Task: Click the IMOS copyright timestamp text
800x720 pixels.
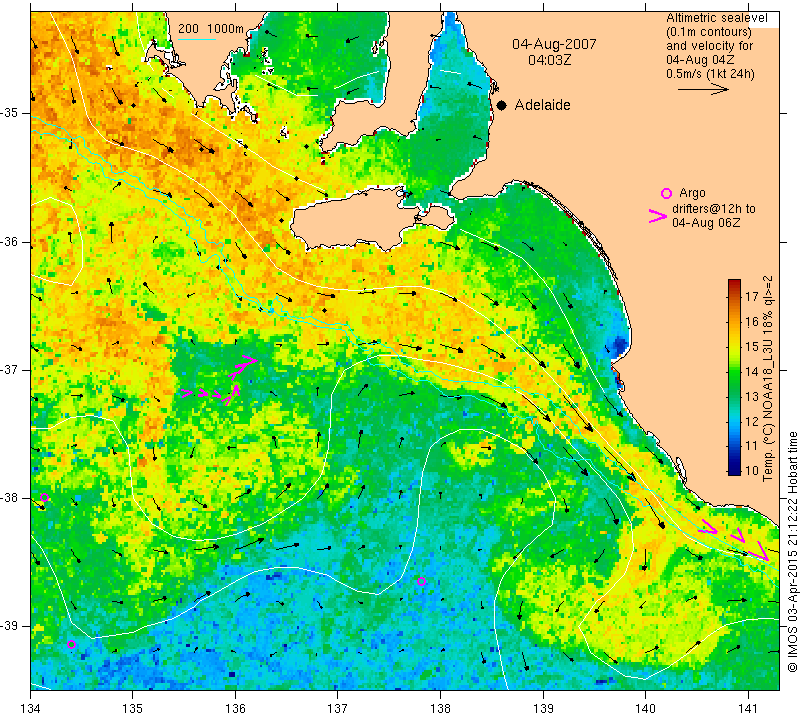Action: tap(792, 551)
